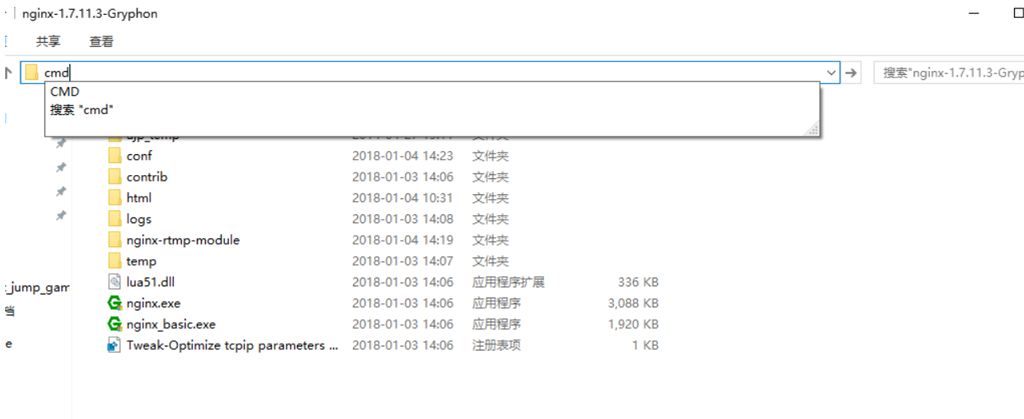
Task: Click the Tweak-Optimize registry file icon
Action: tap(115, 345)
